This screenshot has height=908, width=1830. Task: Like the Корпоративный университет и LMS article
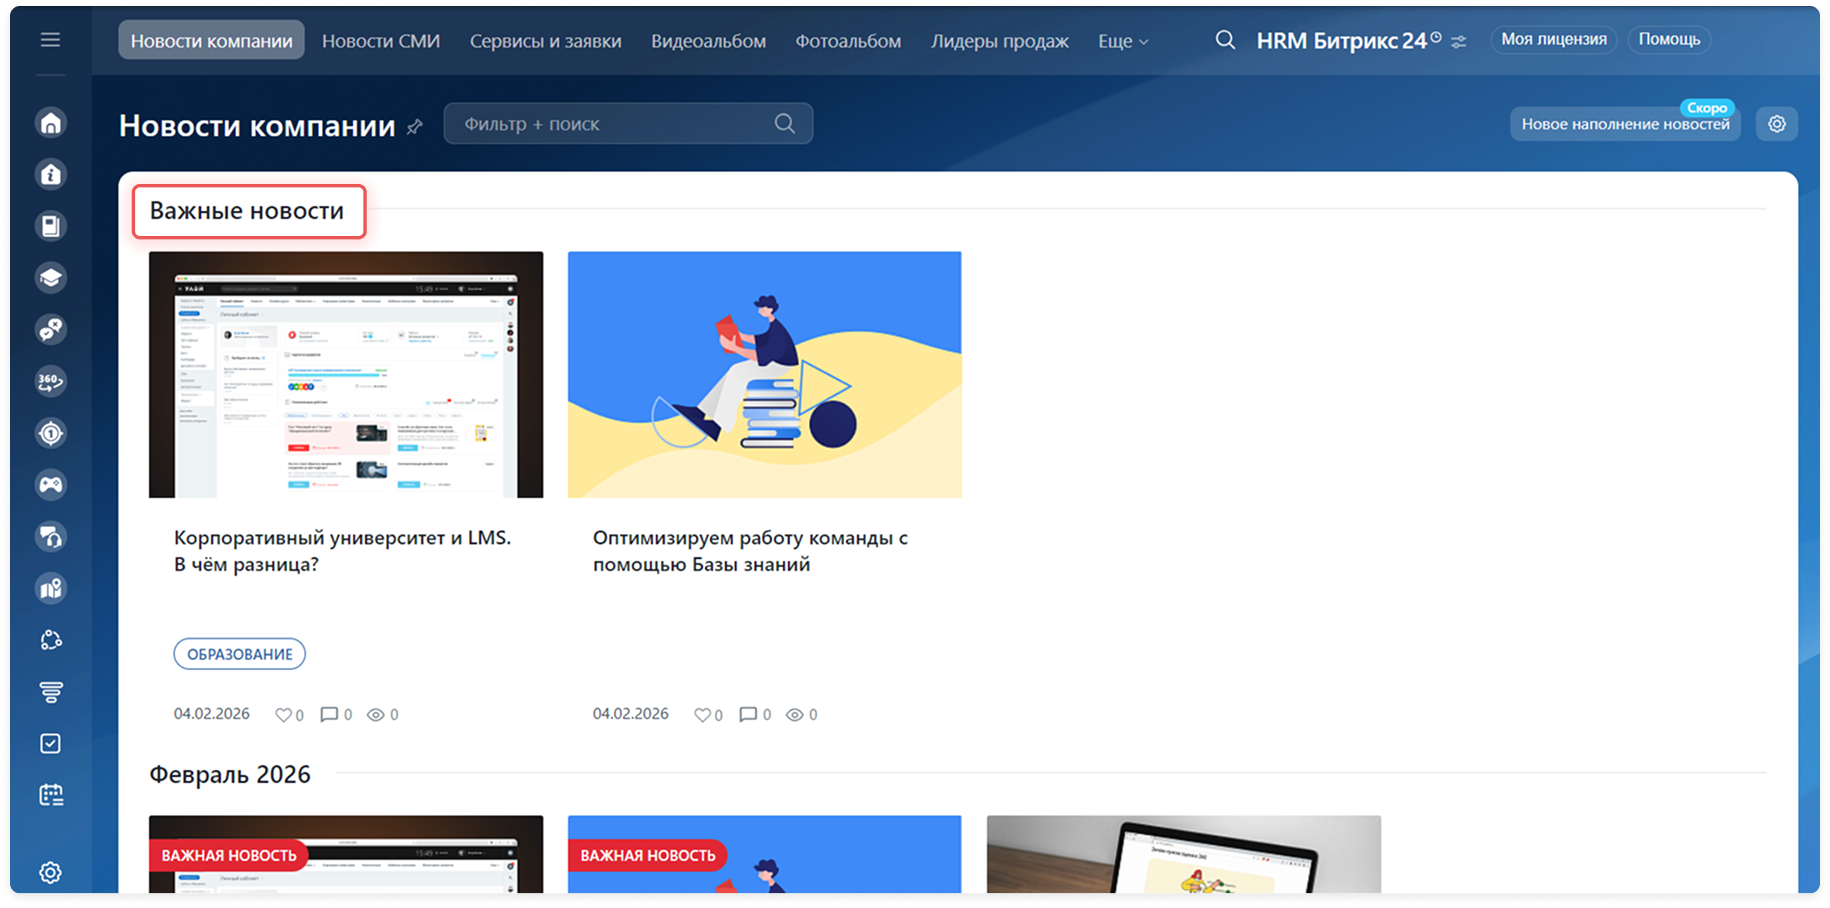click(284, 714)
